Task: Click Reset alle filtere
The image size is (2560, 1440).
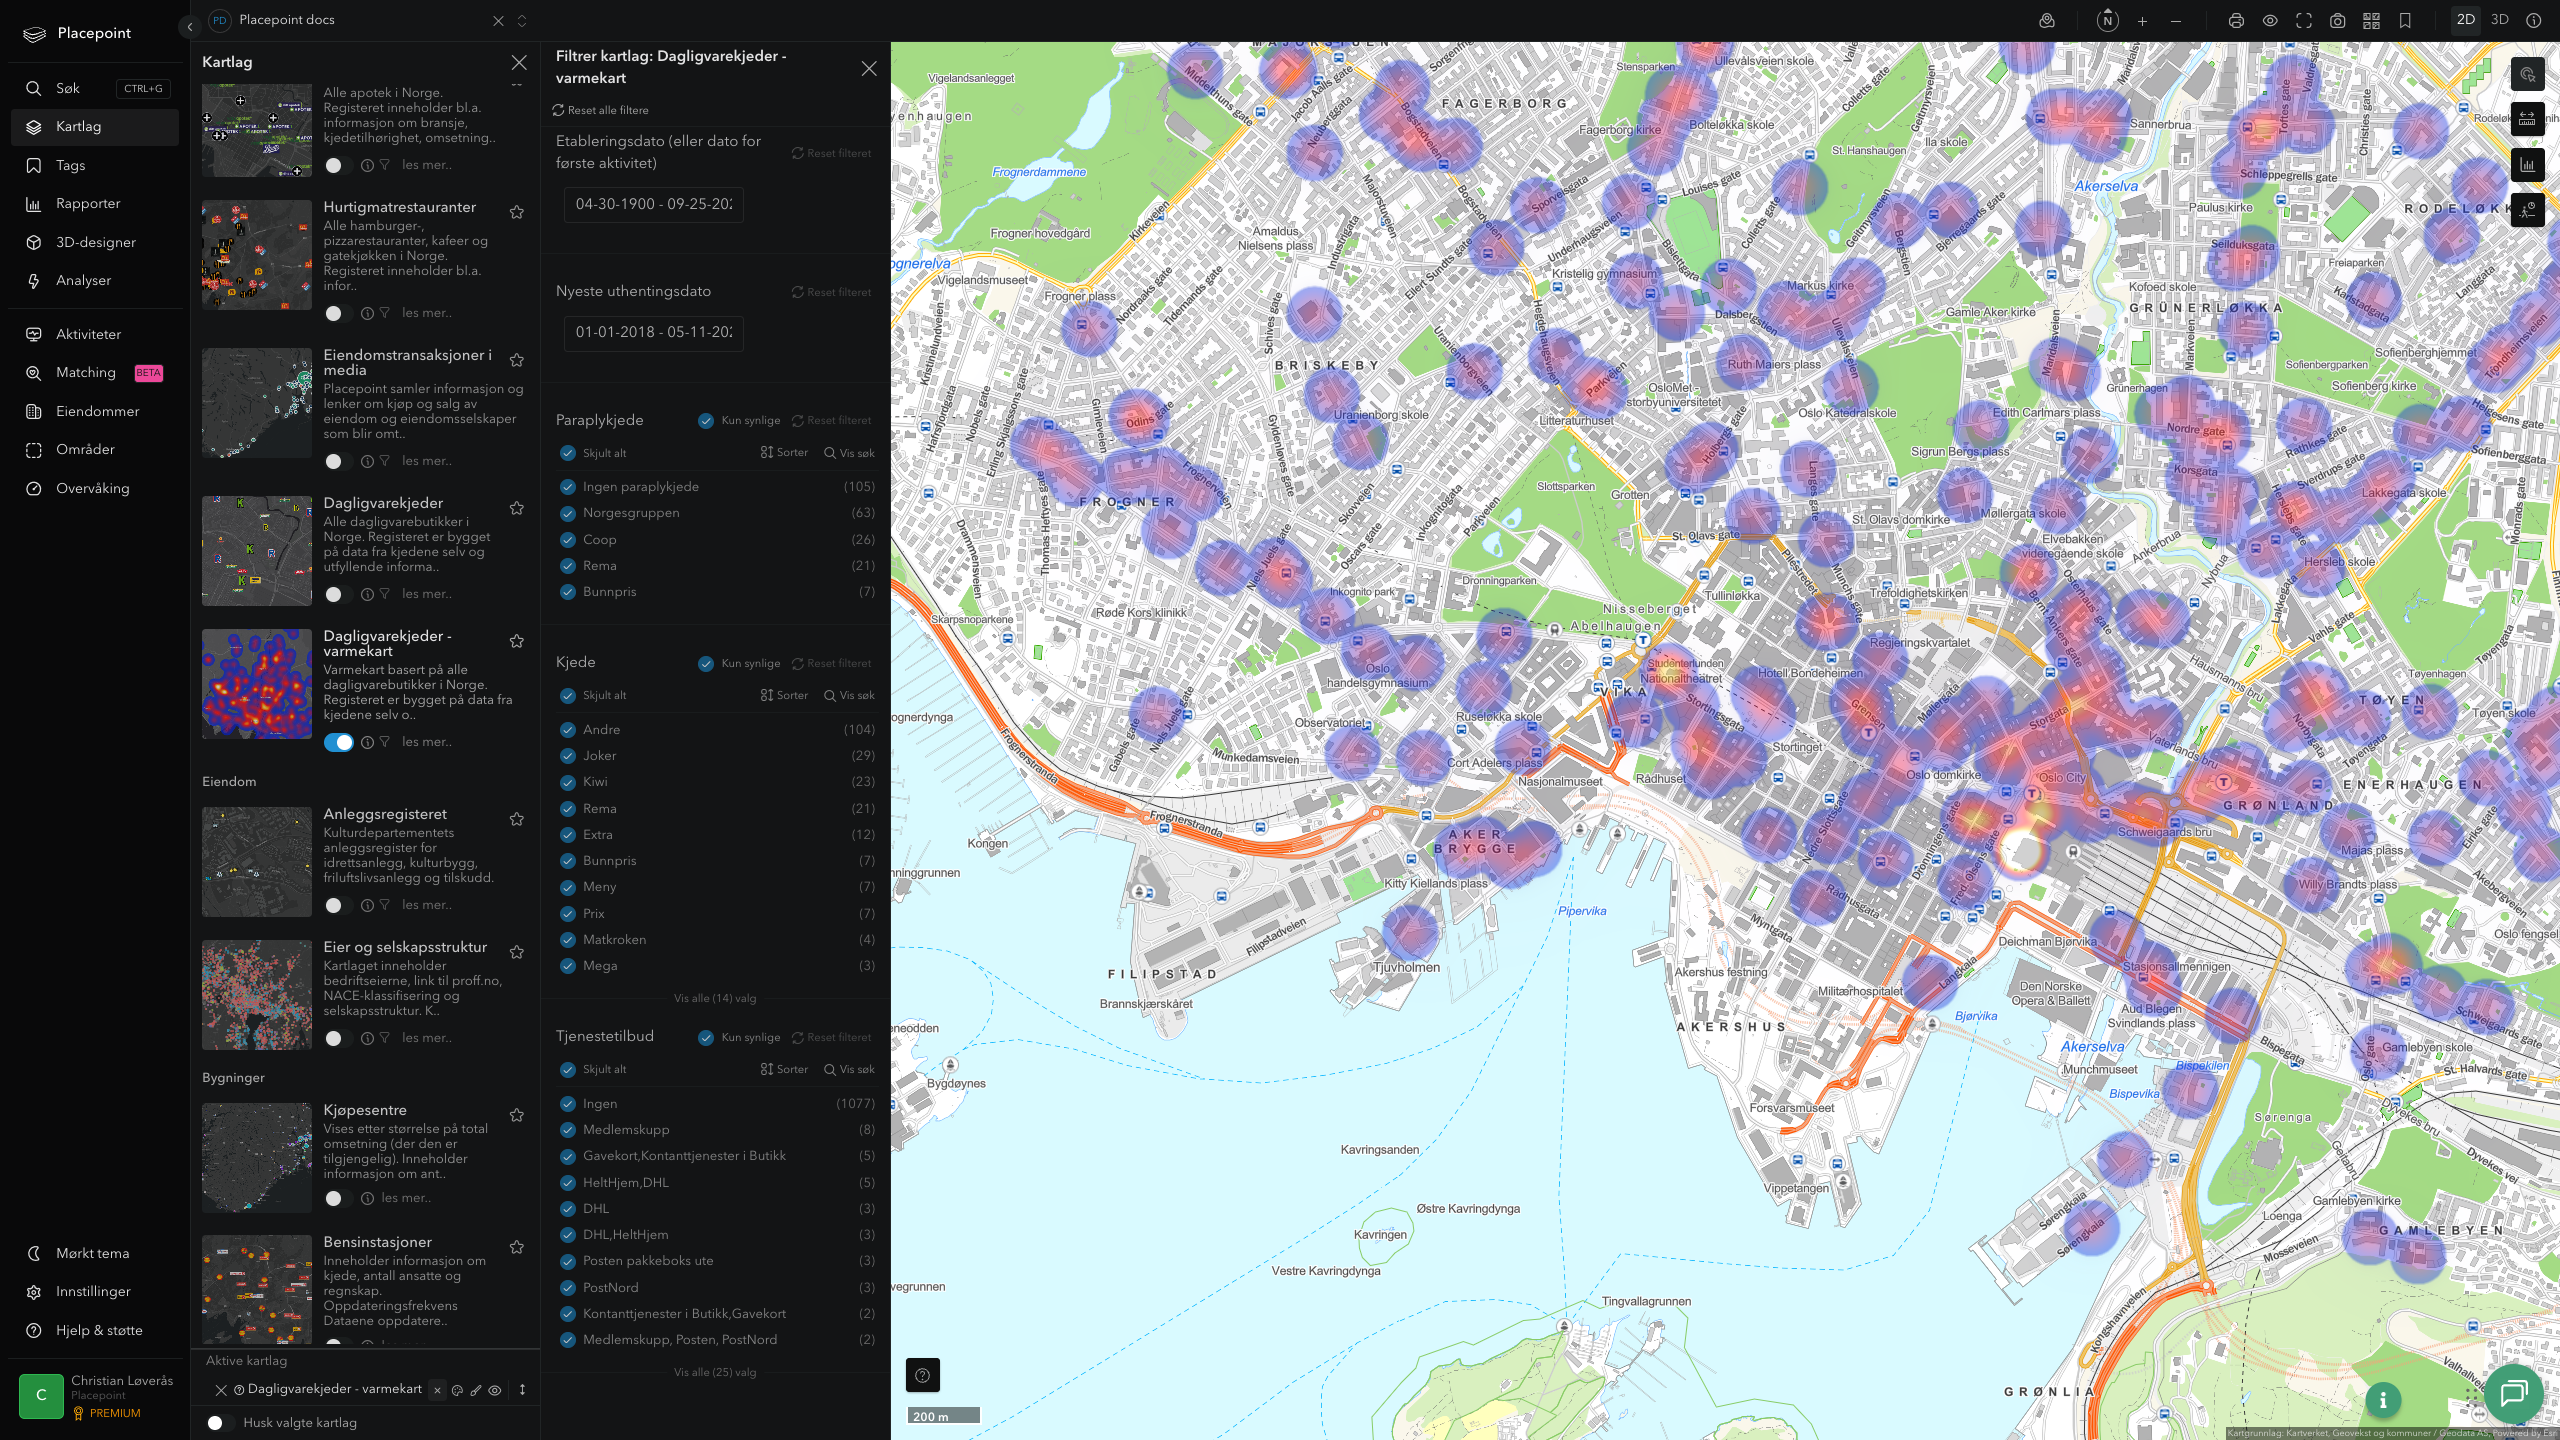Action: pyautogui.click(x=600, y=110)
